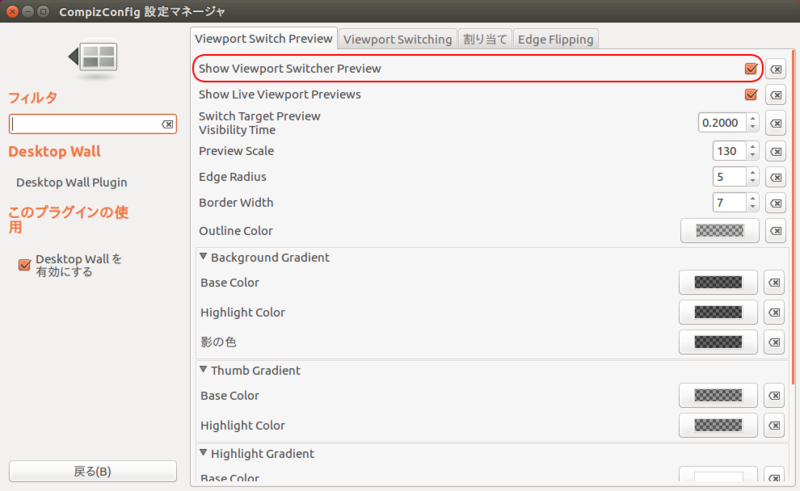Open the Outline Color picker

point(719,231)
